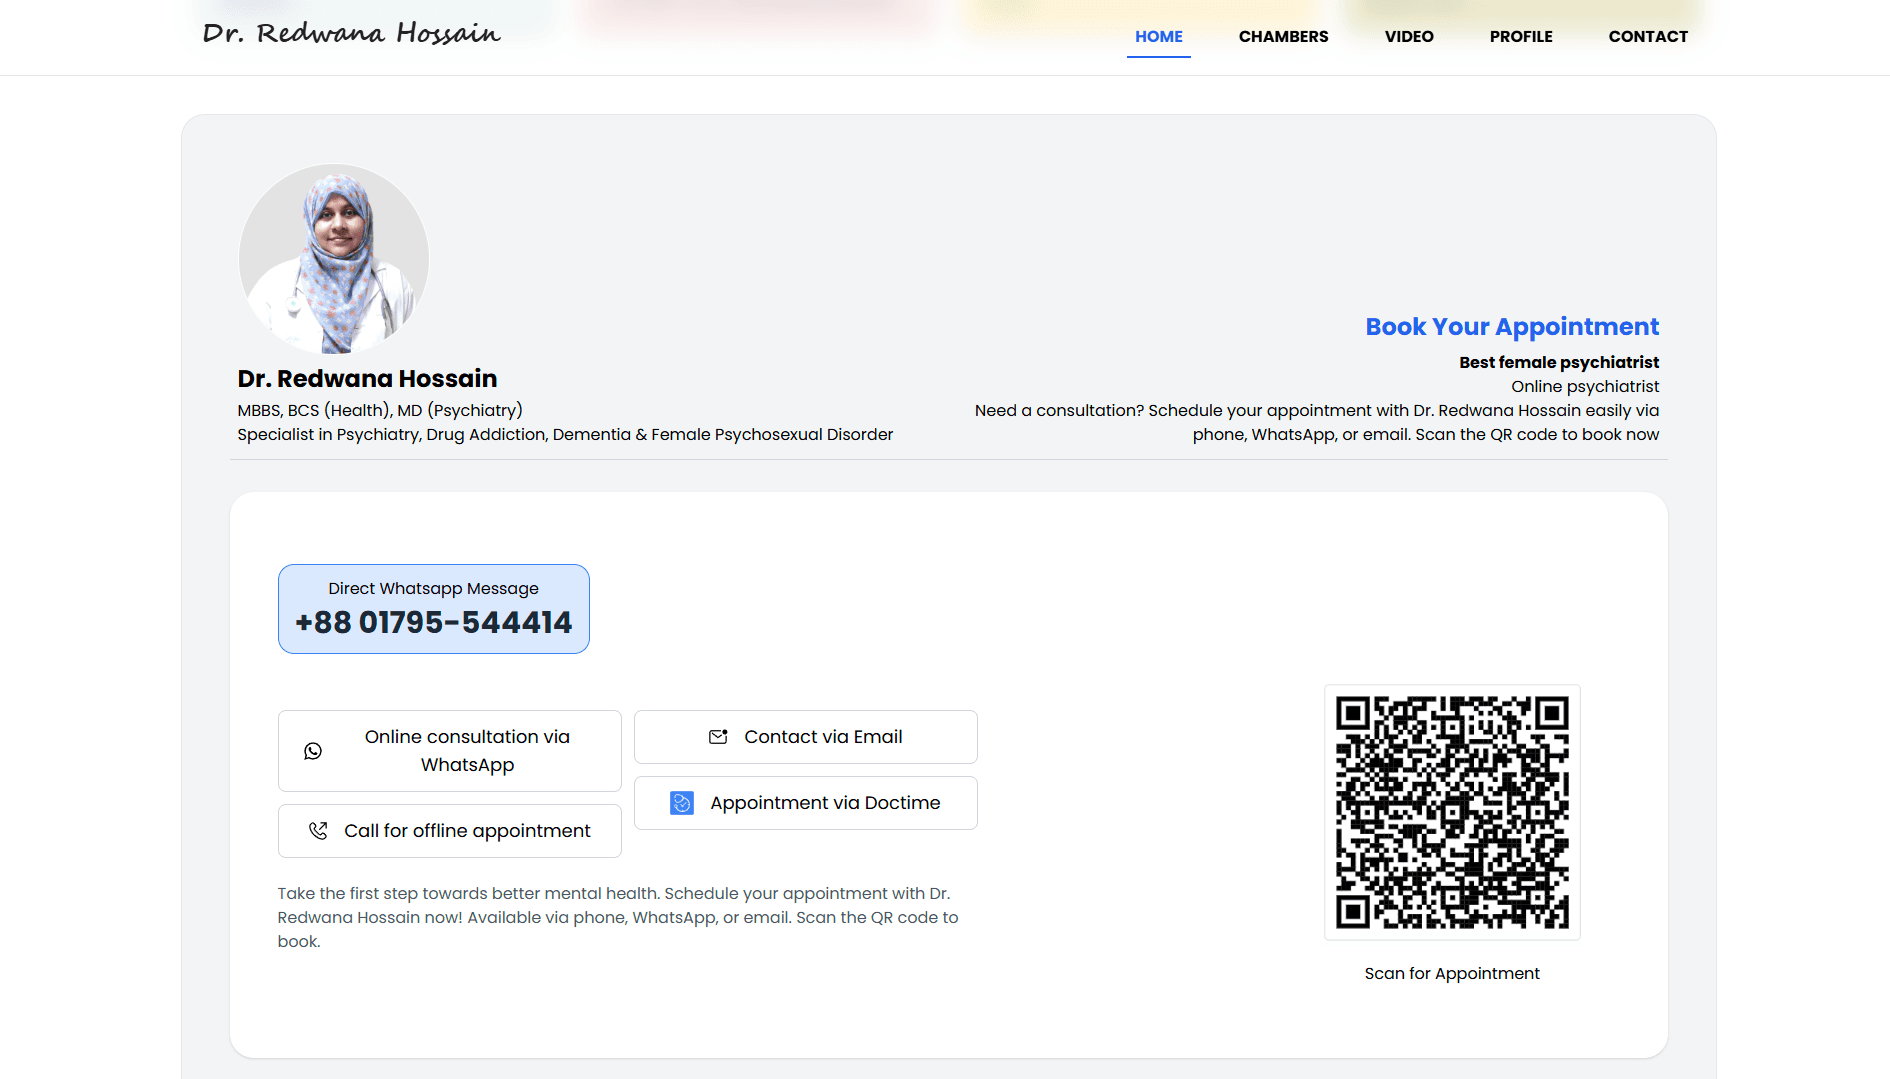Click the WhatsApp icon in online consultation button
This screenshot has width=1890, height=1079.
pyautogui.click(x=313, y=751)
